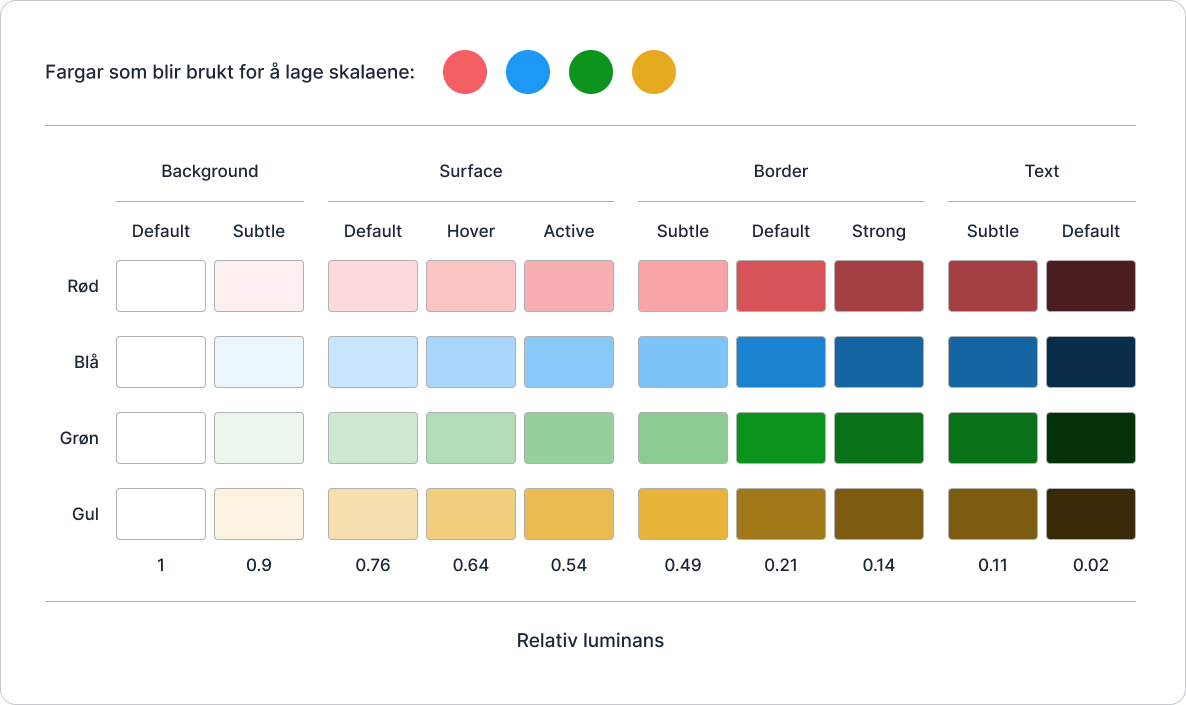This screenshot has height=705, width=1186.
Task: Click the Surface group heading
Action: tap(471, 171)
